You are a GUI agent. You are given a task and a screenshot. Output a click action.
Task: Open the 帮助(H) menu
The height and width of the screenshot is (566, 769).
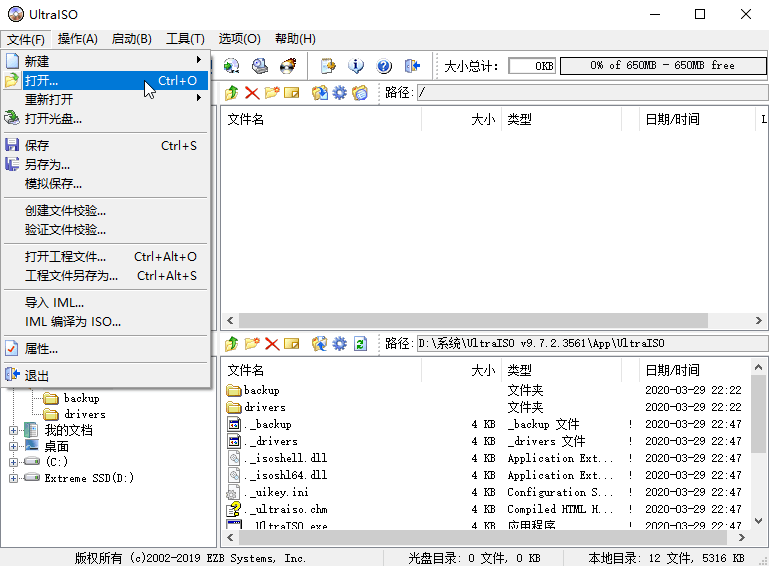point(295,39)
